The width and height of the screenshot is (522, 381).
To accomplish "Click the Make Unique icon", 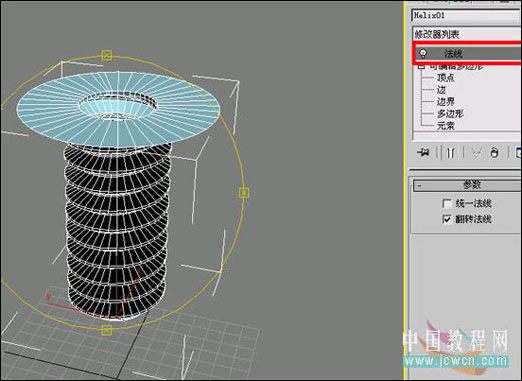I will [x=477, y=153].
